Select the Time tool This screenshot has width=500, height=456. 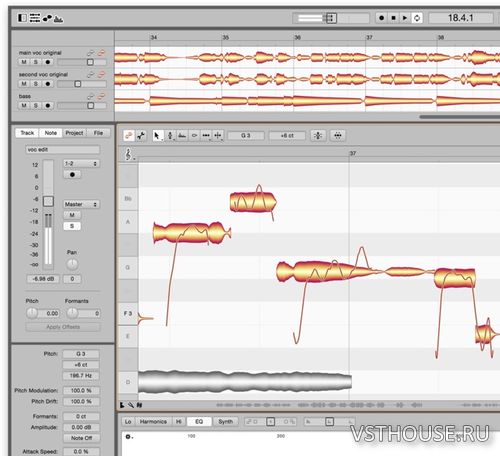pyautogui.click(x=206, y=135)
